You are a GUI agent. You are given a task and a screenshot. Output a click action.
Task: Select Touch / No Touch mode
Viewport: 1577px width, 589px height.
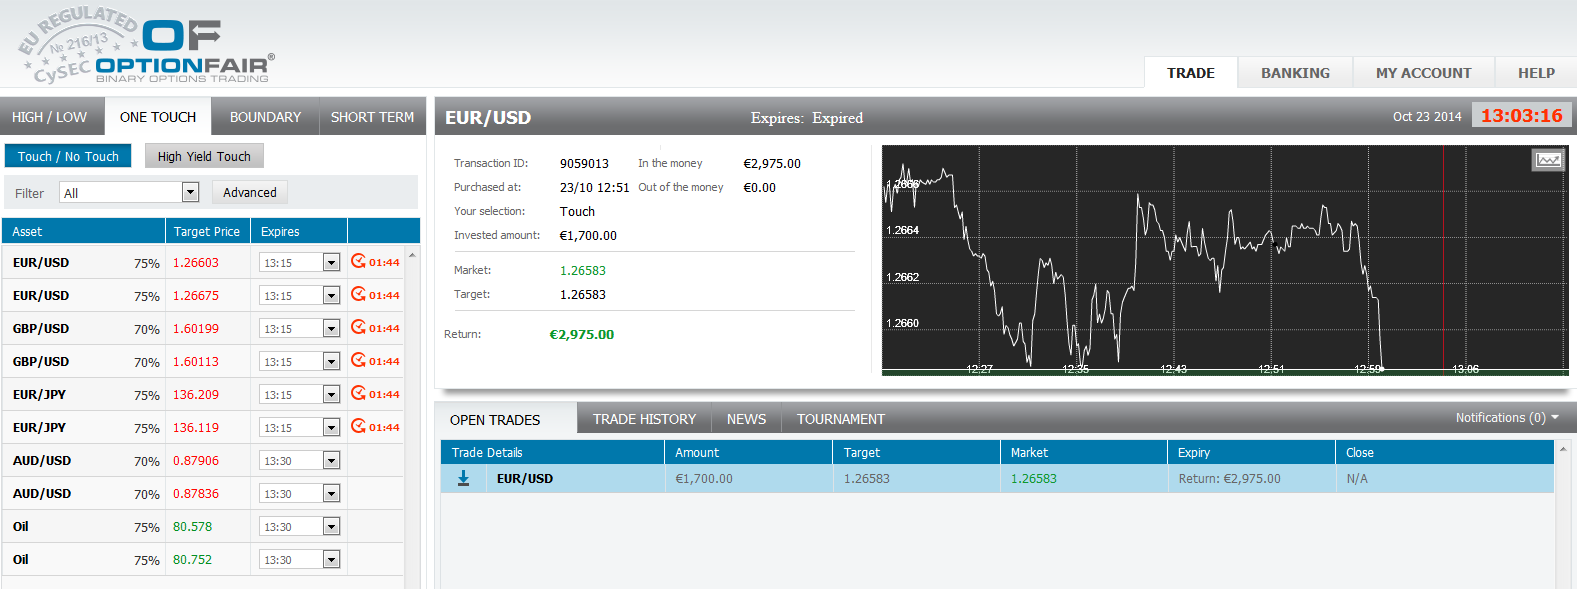[x=68, y=156]
